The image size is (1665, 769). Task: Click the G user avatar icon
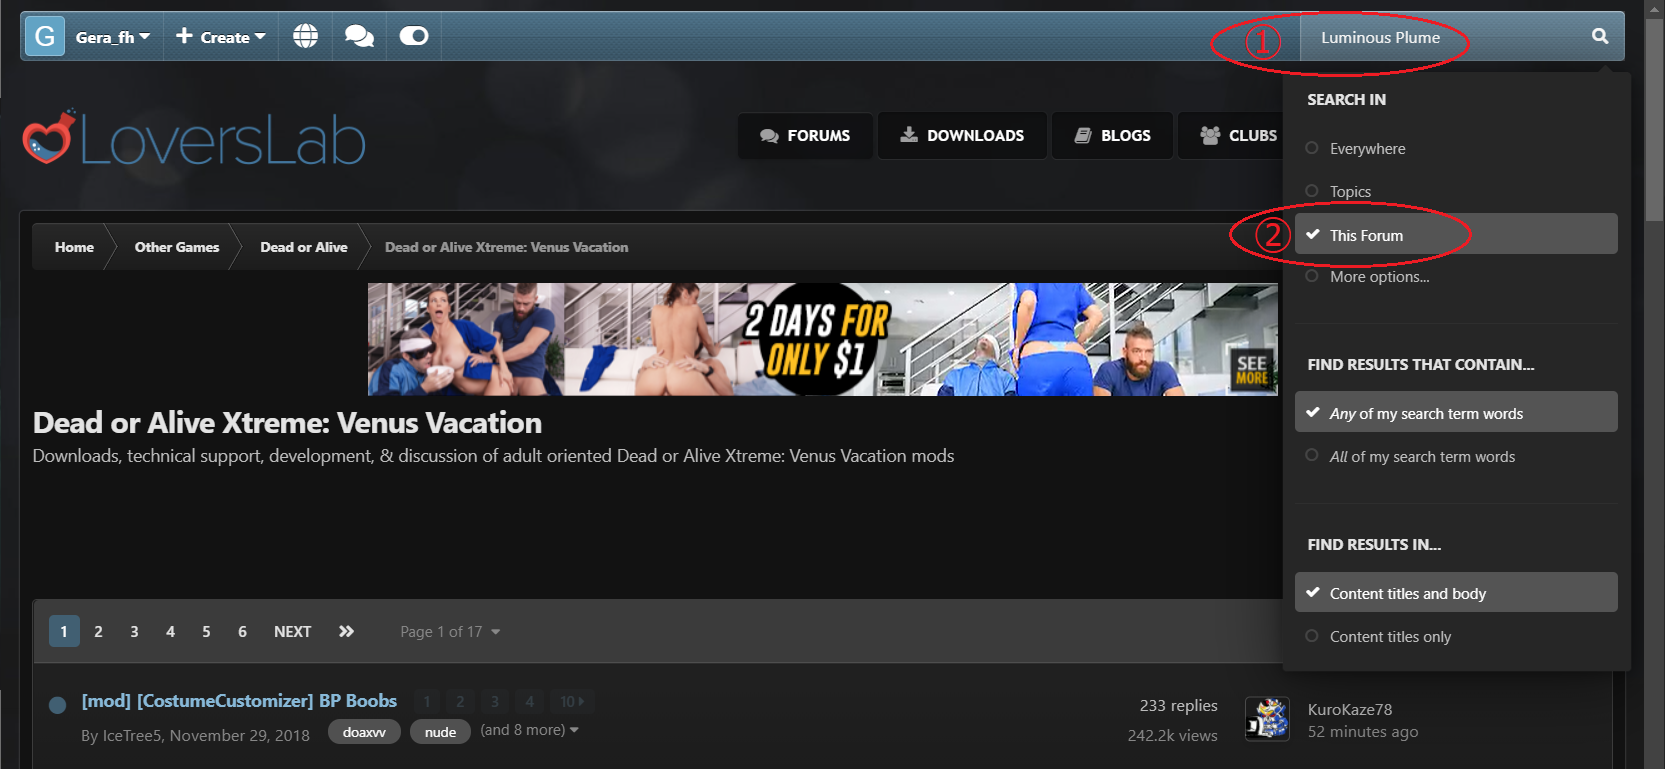coord(45,37)
